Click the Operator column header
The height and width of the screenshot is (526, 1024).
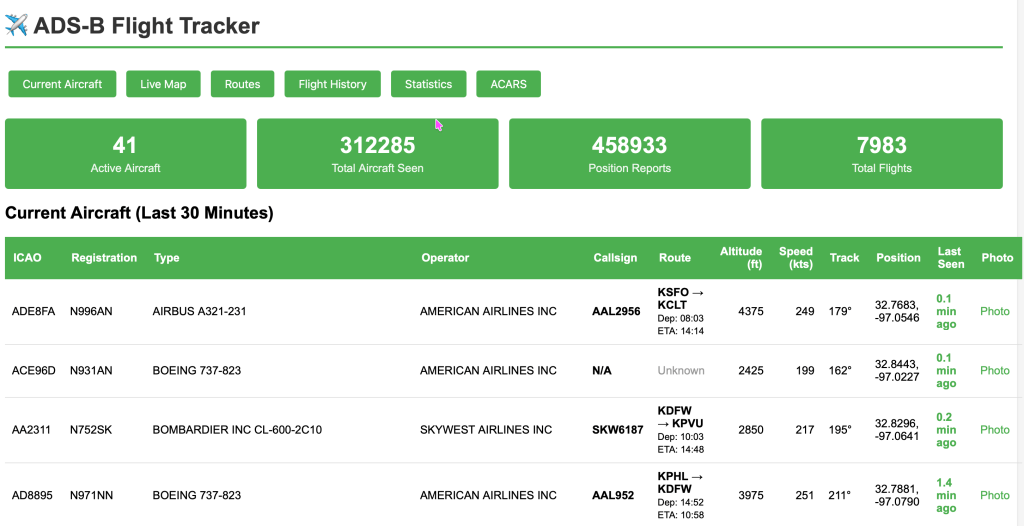click(x=445, y=257)
